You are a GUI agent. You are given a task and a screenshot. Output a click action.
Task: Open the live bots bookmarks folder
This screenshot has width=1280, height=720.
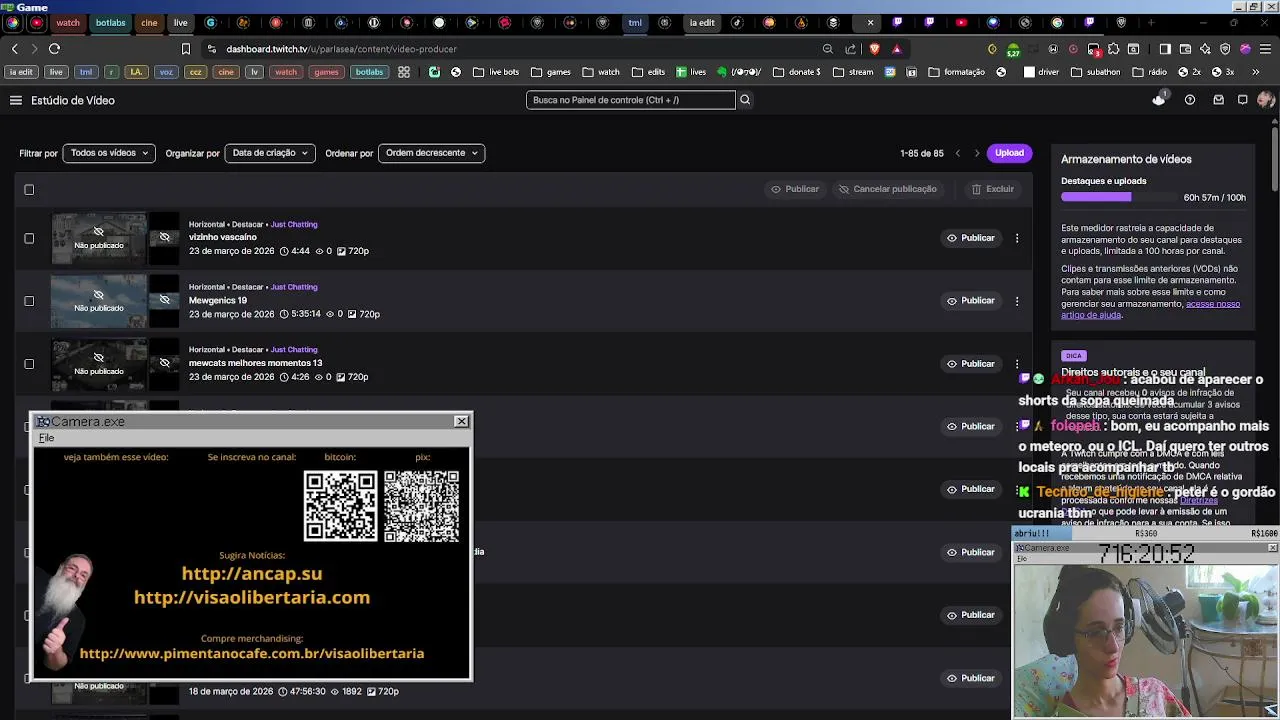point(496,72)
